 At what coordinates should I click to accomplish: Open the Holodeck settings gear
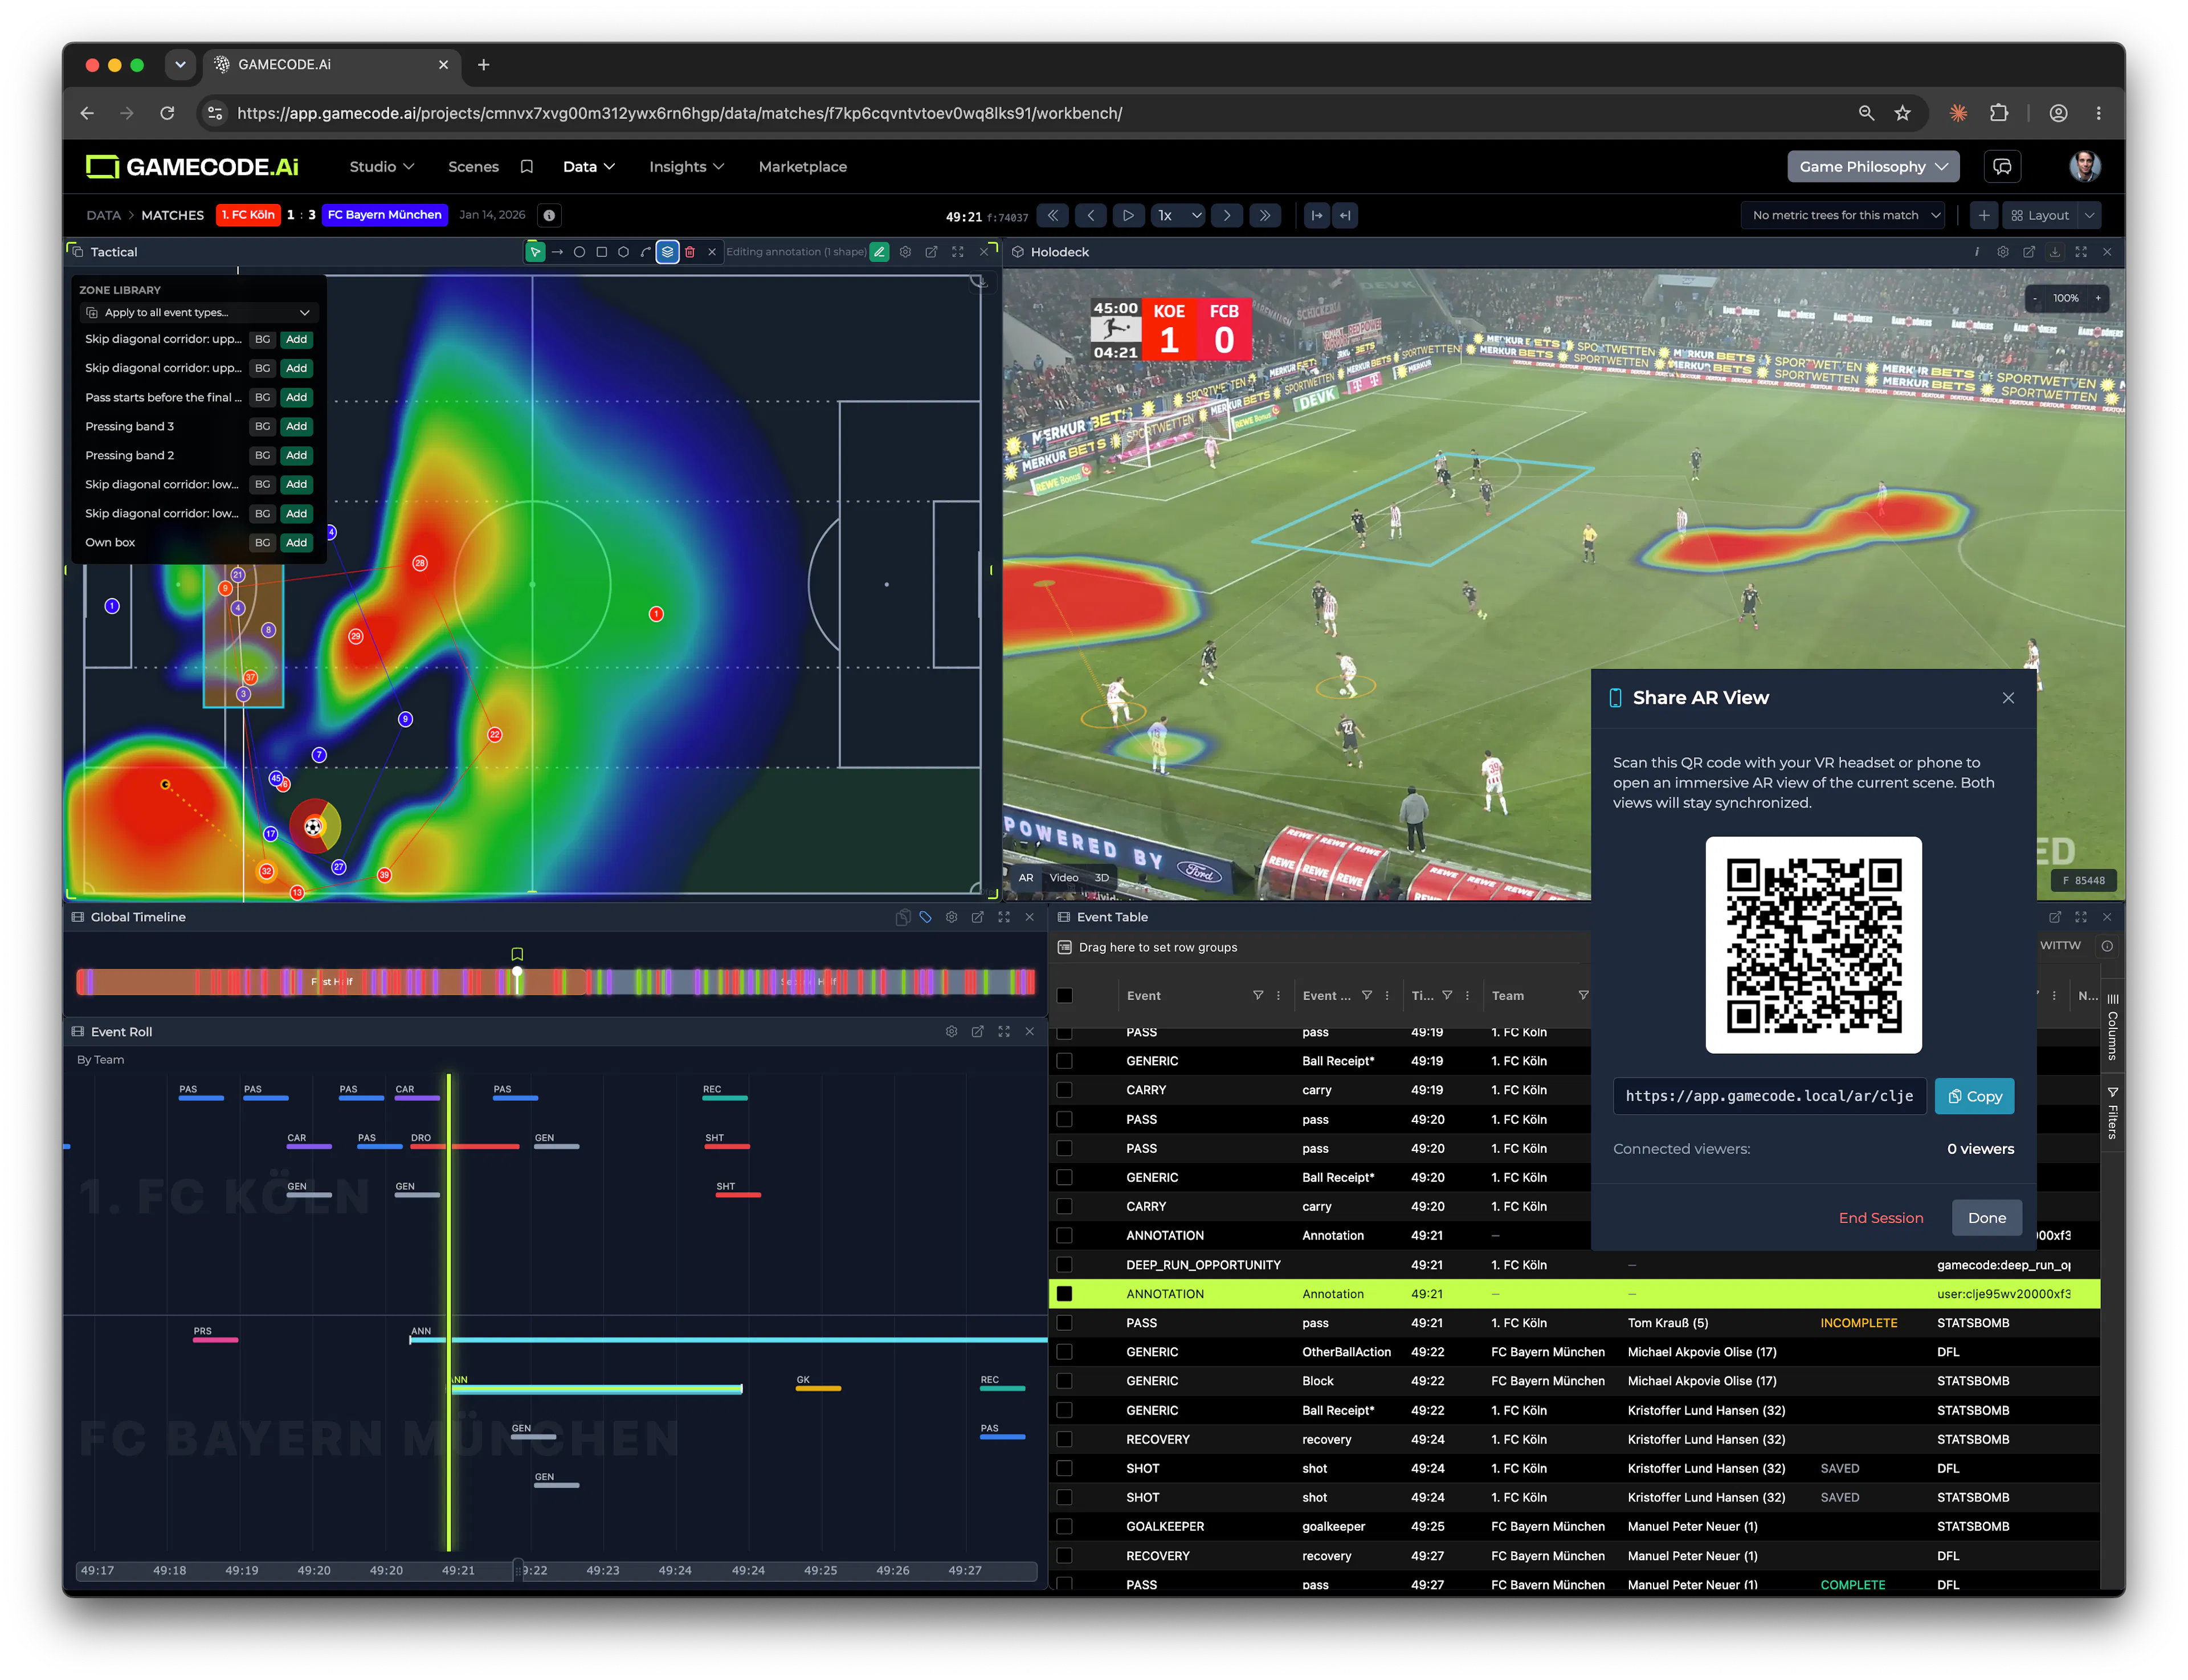pyautogui.click(x=2002, y=252)
